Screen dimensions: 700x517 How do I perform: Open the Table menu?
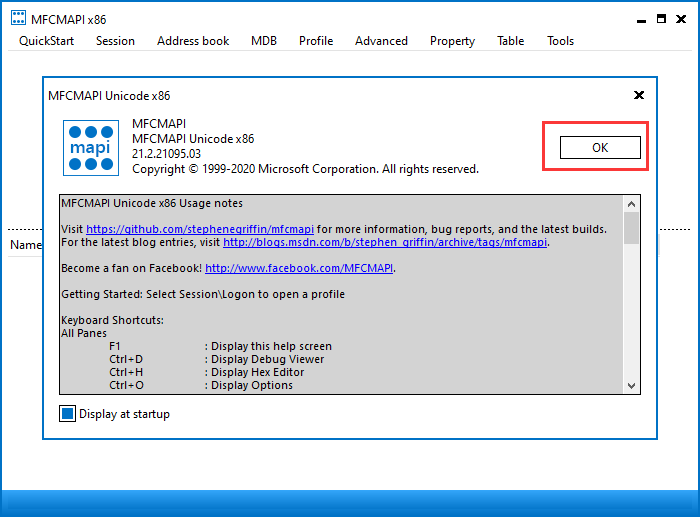coord(511,41)
